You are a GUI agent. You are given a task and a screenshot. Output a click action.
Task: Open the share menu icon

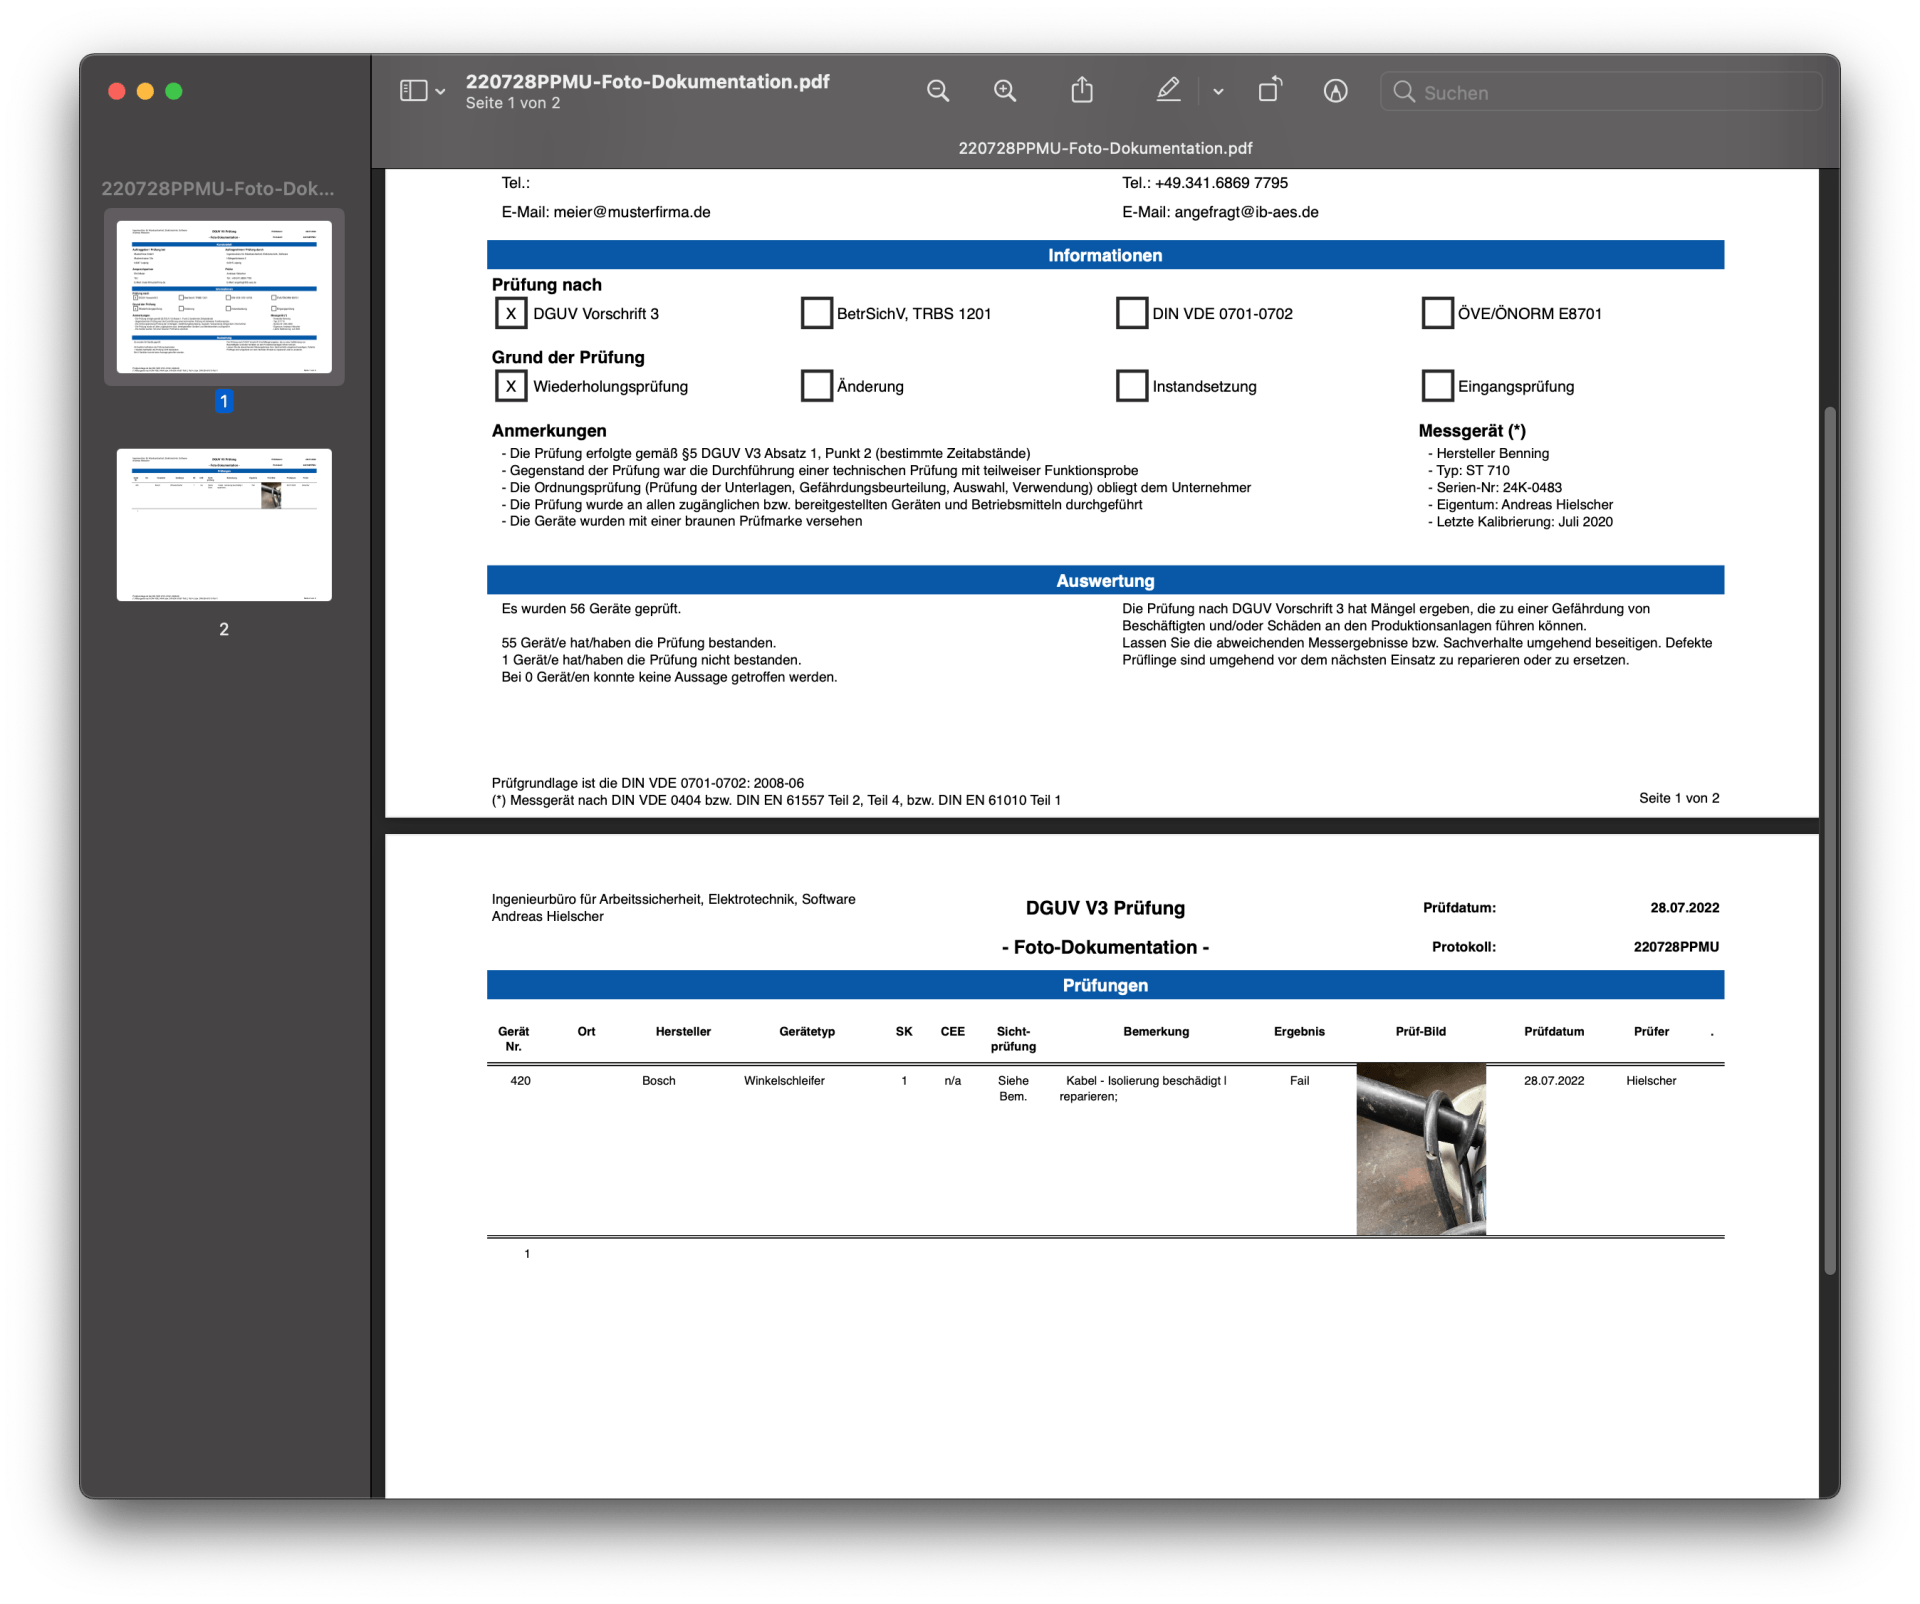[1082, 90]
